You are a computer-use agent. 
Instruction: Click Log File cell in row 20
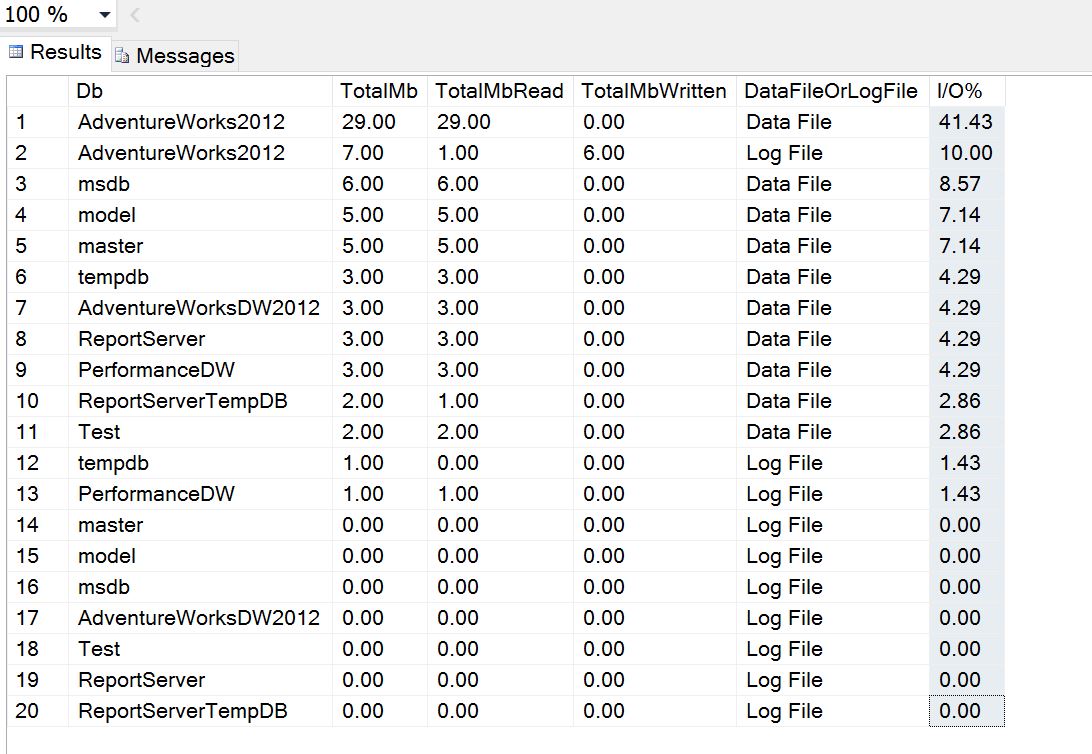click(x=832, y=711)
